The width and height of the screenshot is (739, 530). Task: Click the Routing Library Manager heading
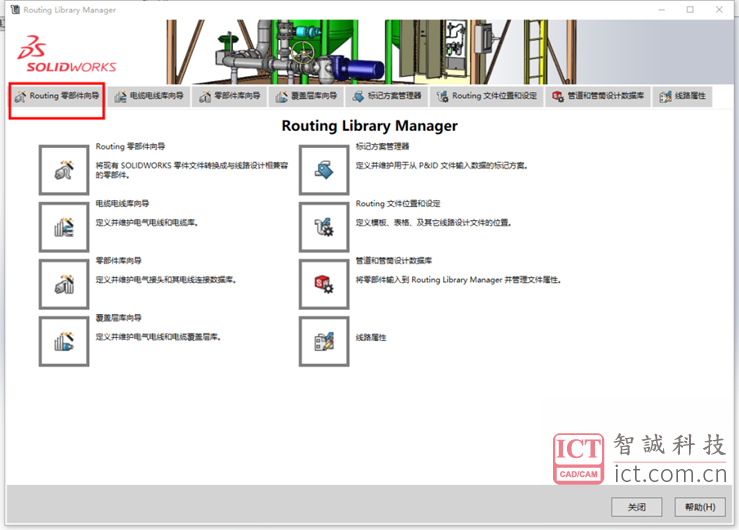[x=370, y=126]
